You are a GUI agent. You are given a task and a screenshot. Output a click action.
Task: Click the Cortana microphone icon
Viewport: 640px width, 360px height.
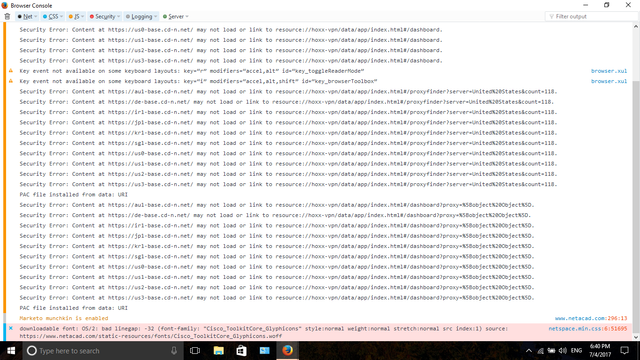[x=174, y=351]
